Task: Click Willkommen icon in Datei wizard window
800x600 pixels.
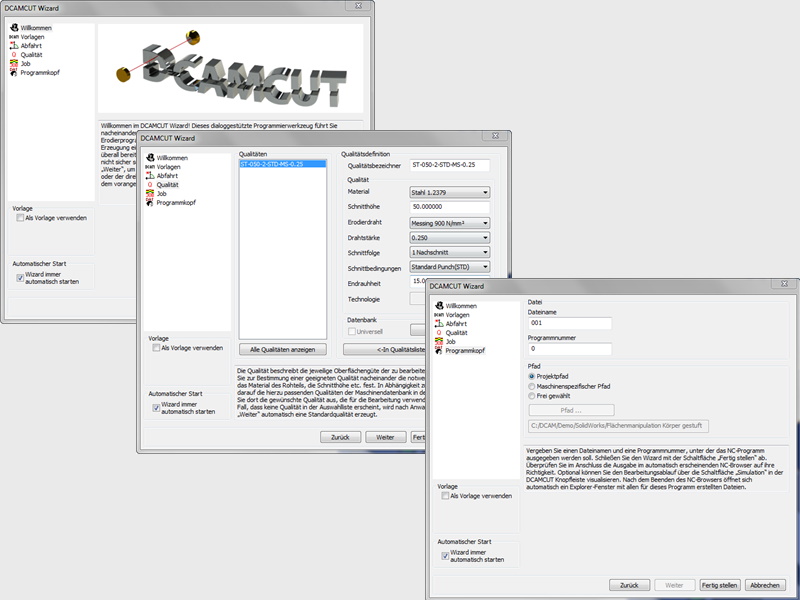Action: coord(439,306)
